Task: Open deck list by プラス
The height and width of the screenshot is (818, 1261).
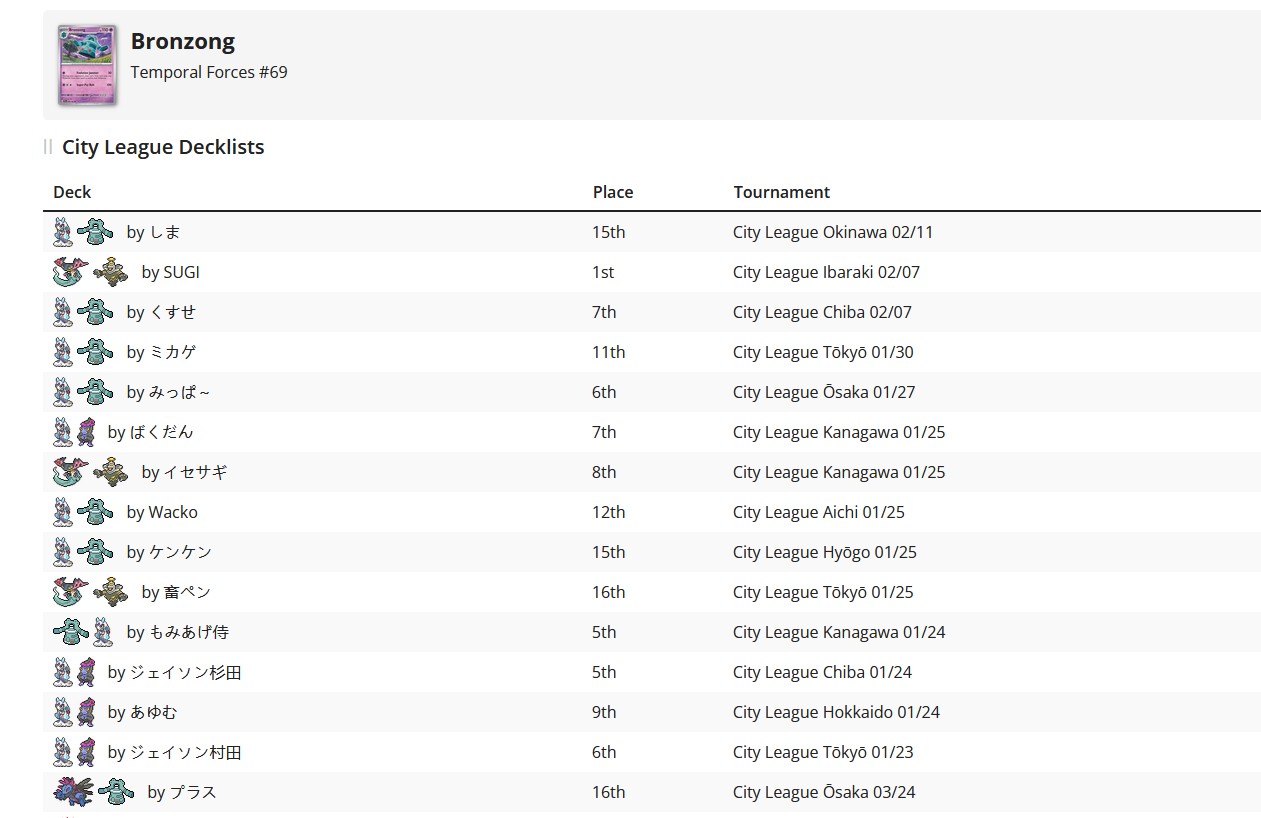Action: (x=182, y=792)
